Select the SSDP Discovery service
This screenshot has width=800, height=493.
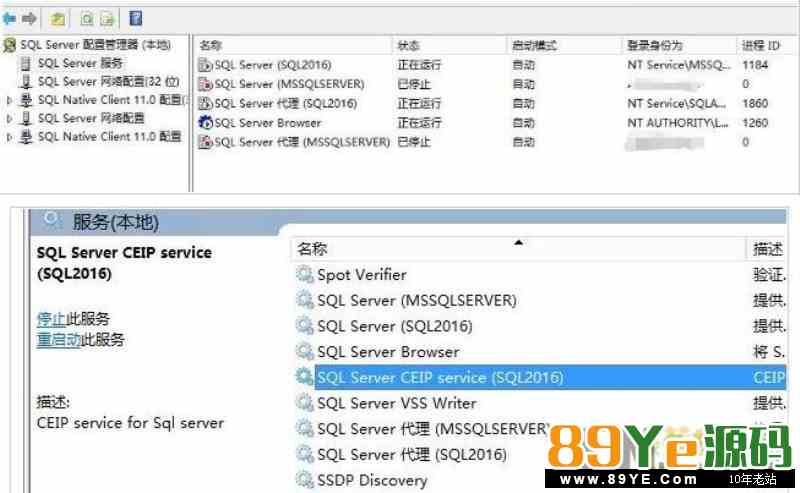pyautogui.click(x=372, y=480)
